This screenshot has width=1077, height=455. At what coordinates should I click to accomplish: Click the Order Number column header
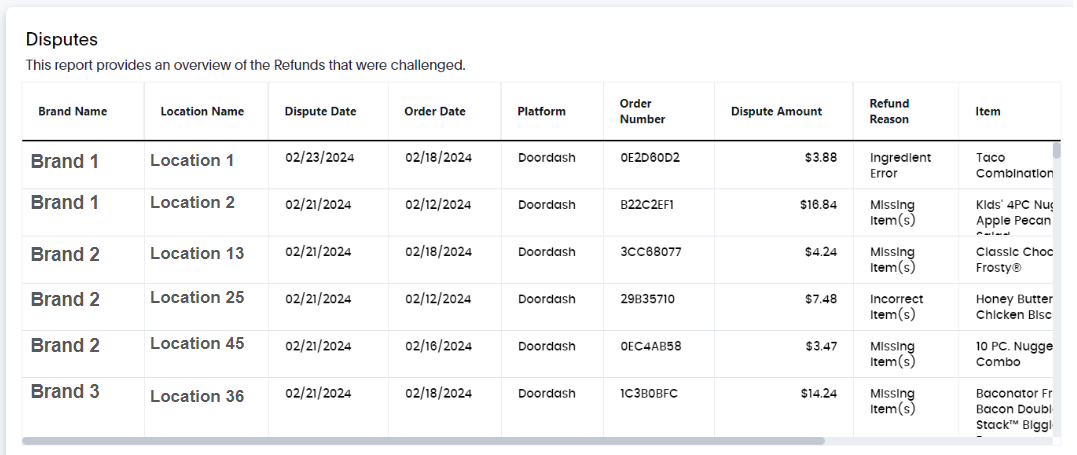click(x=642, y=111)
